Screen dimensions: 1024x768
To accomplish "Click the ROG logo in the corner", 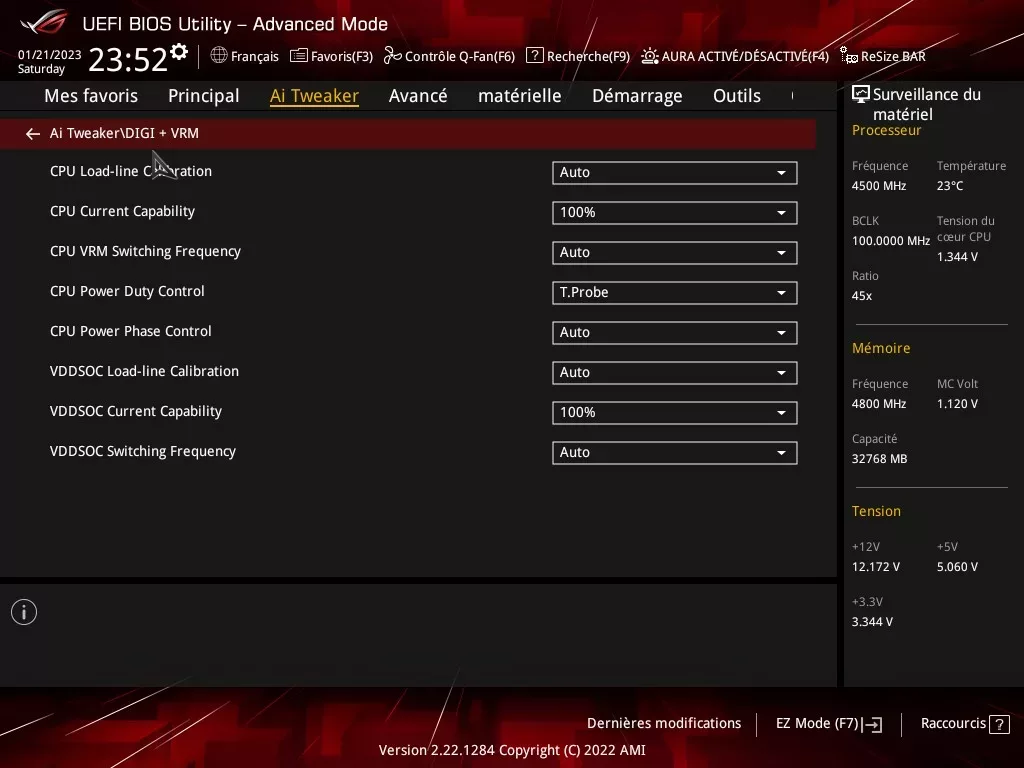I will tap(40, 22).
